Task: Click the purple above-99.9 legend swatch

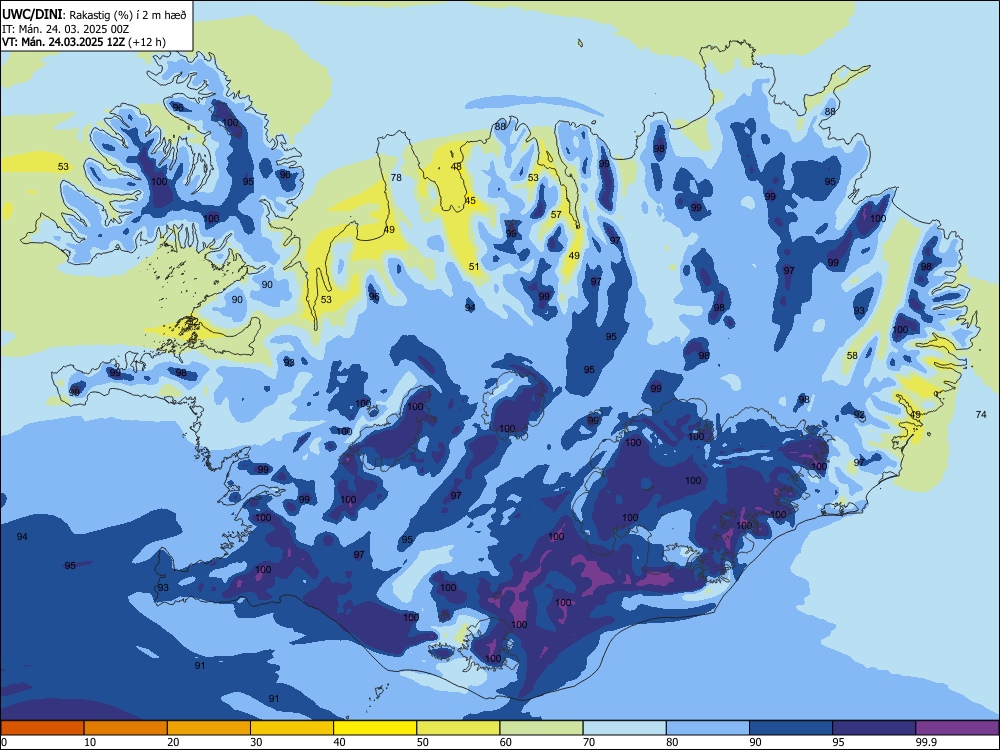Action: coord(957,728)
